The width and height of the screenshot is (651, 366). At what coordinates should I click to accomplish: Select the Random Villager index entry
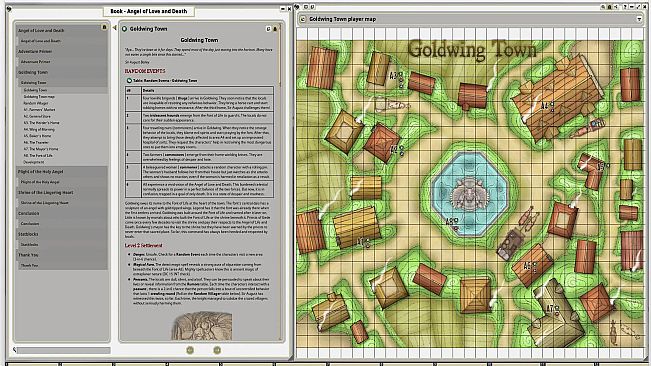coord(36,103)
